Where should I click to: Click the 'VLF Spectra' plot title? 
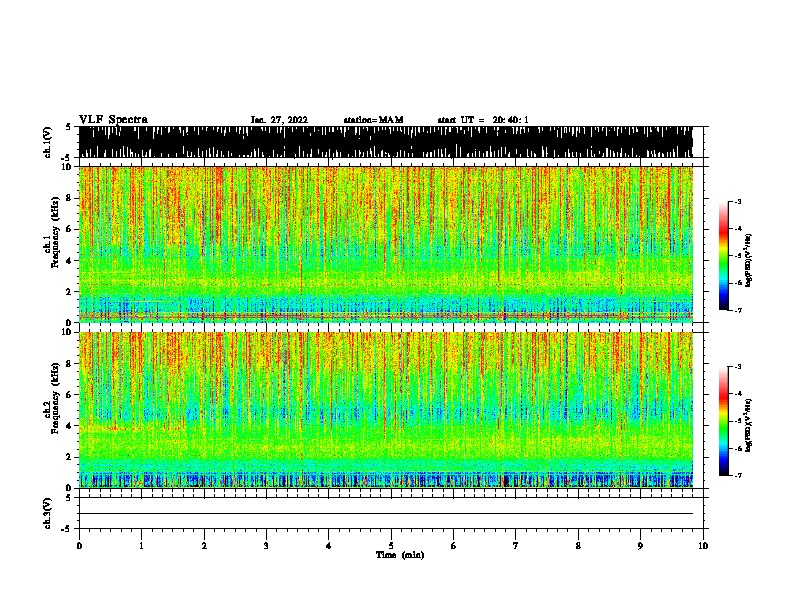pos(113,120)
